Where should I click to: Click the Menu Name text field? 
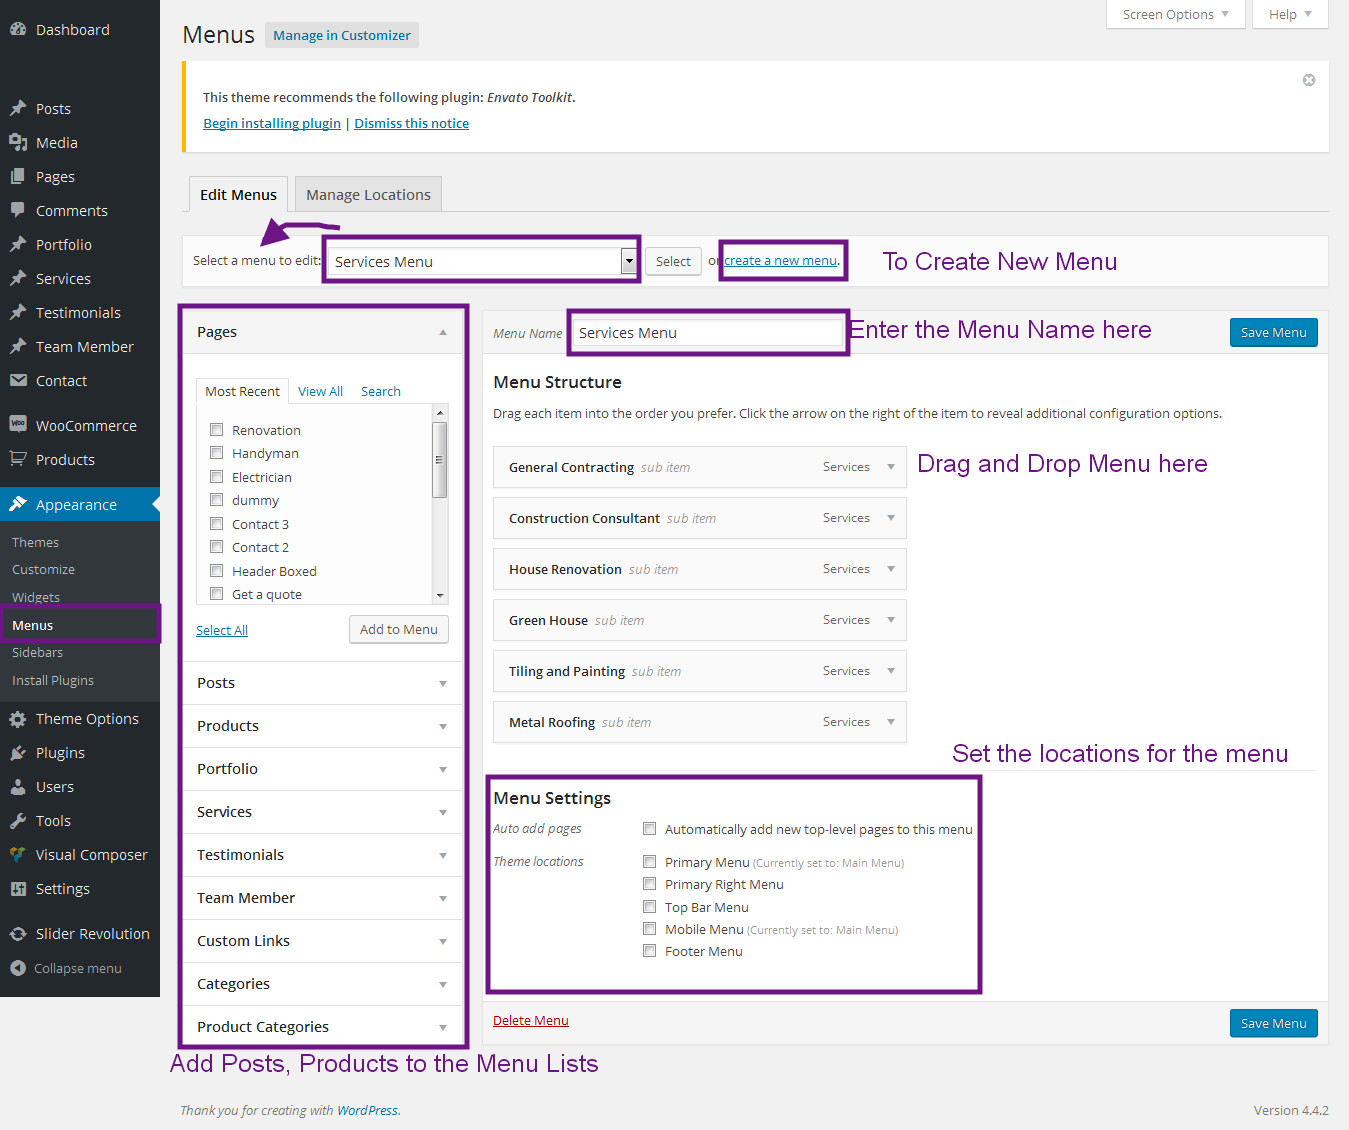click(706, 333)
